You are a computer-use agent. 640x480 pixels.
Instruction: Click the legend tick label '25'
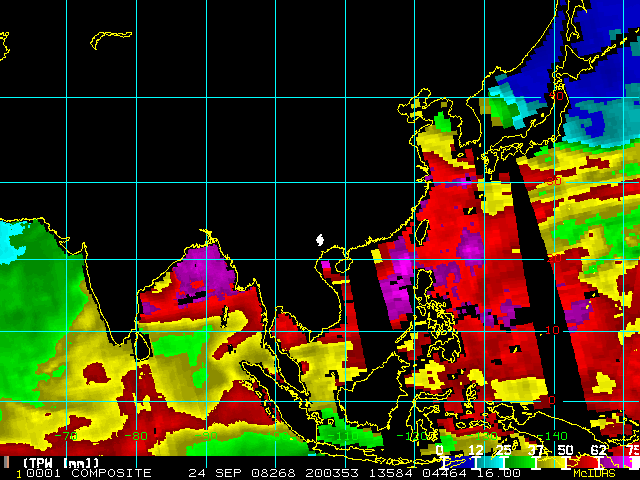(x=504, y=450)
